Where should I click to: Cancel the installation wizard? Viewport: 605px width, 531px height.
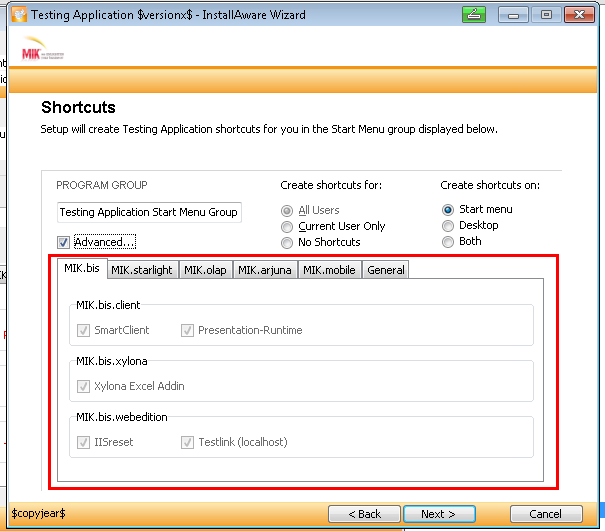point(546,514)
